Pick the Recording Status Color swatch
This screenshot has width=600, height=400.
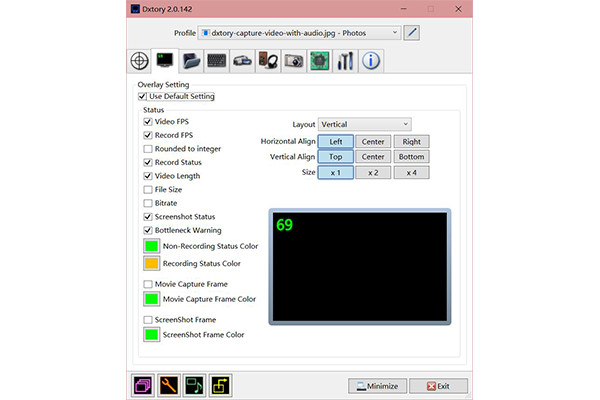point(151,263)
